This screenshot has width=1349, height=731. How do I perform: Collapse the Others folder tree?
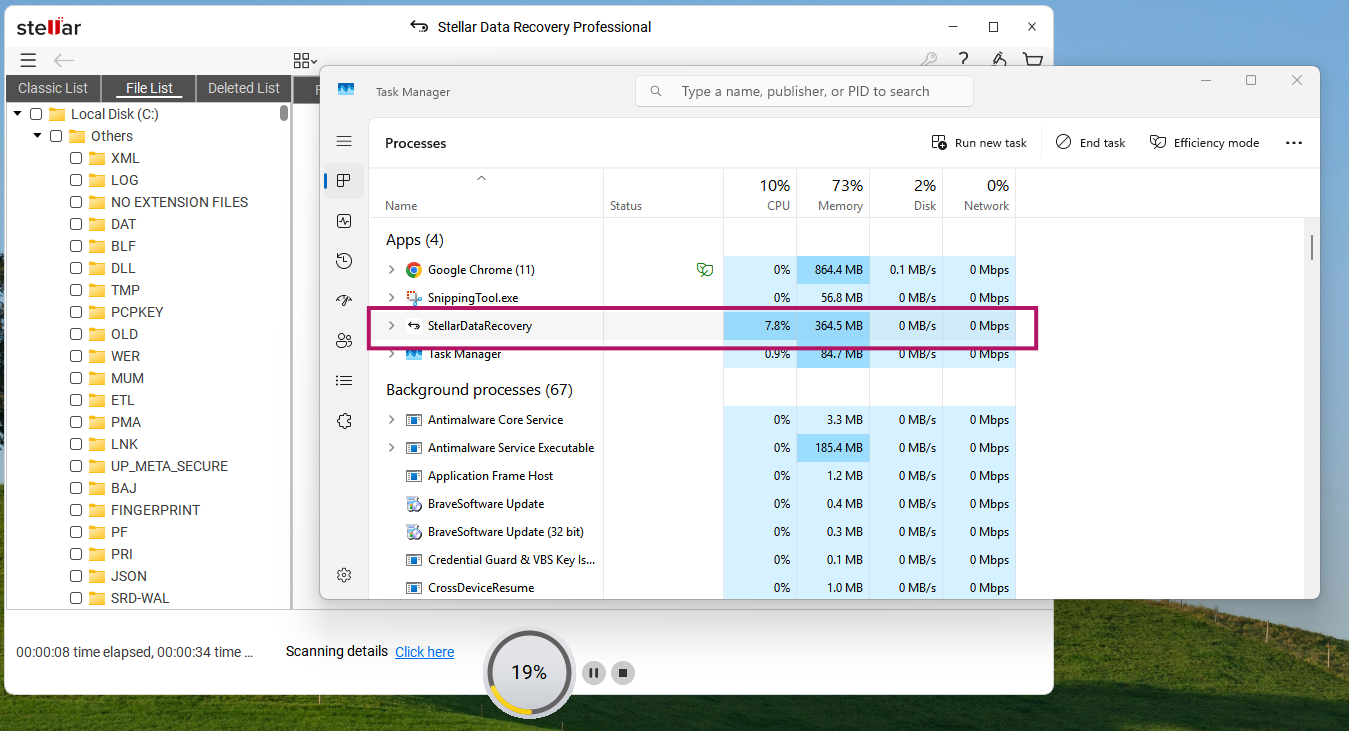(x=36, y=135)
